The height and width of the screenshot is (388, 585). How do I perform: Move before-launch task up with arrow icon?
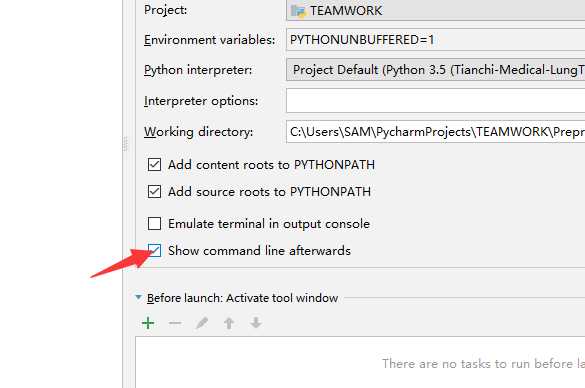[229, 323]
